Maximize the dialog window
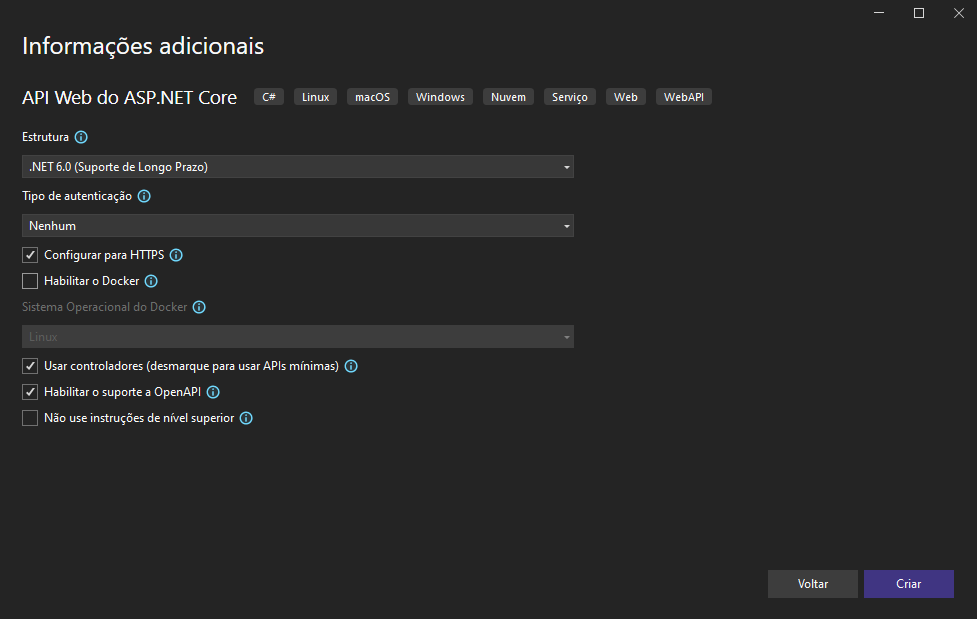 point(918,13)
